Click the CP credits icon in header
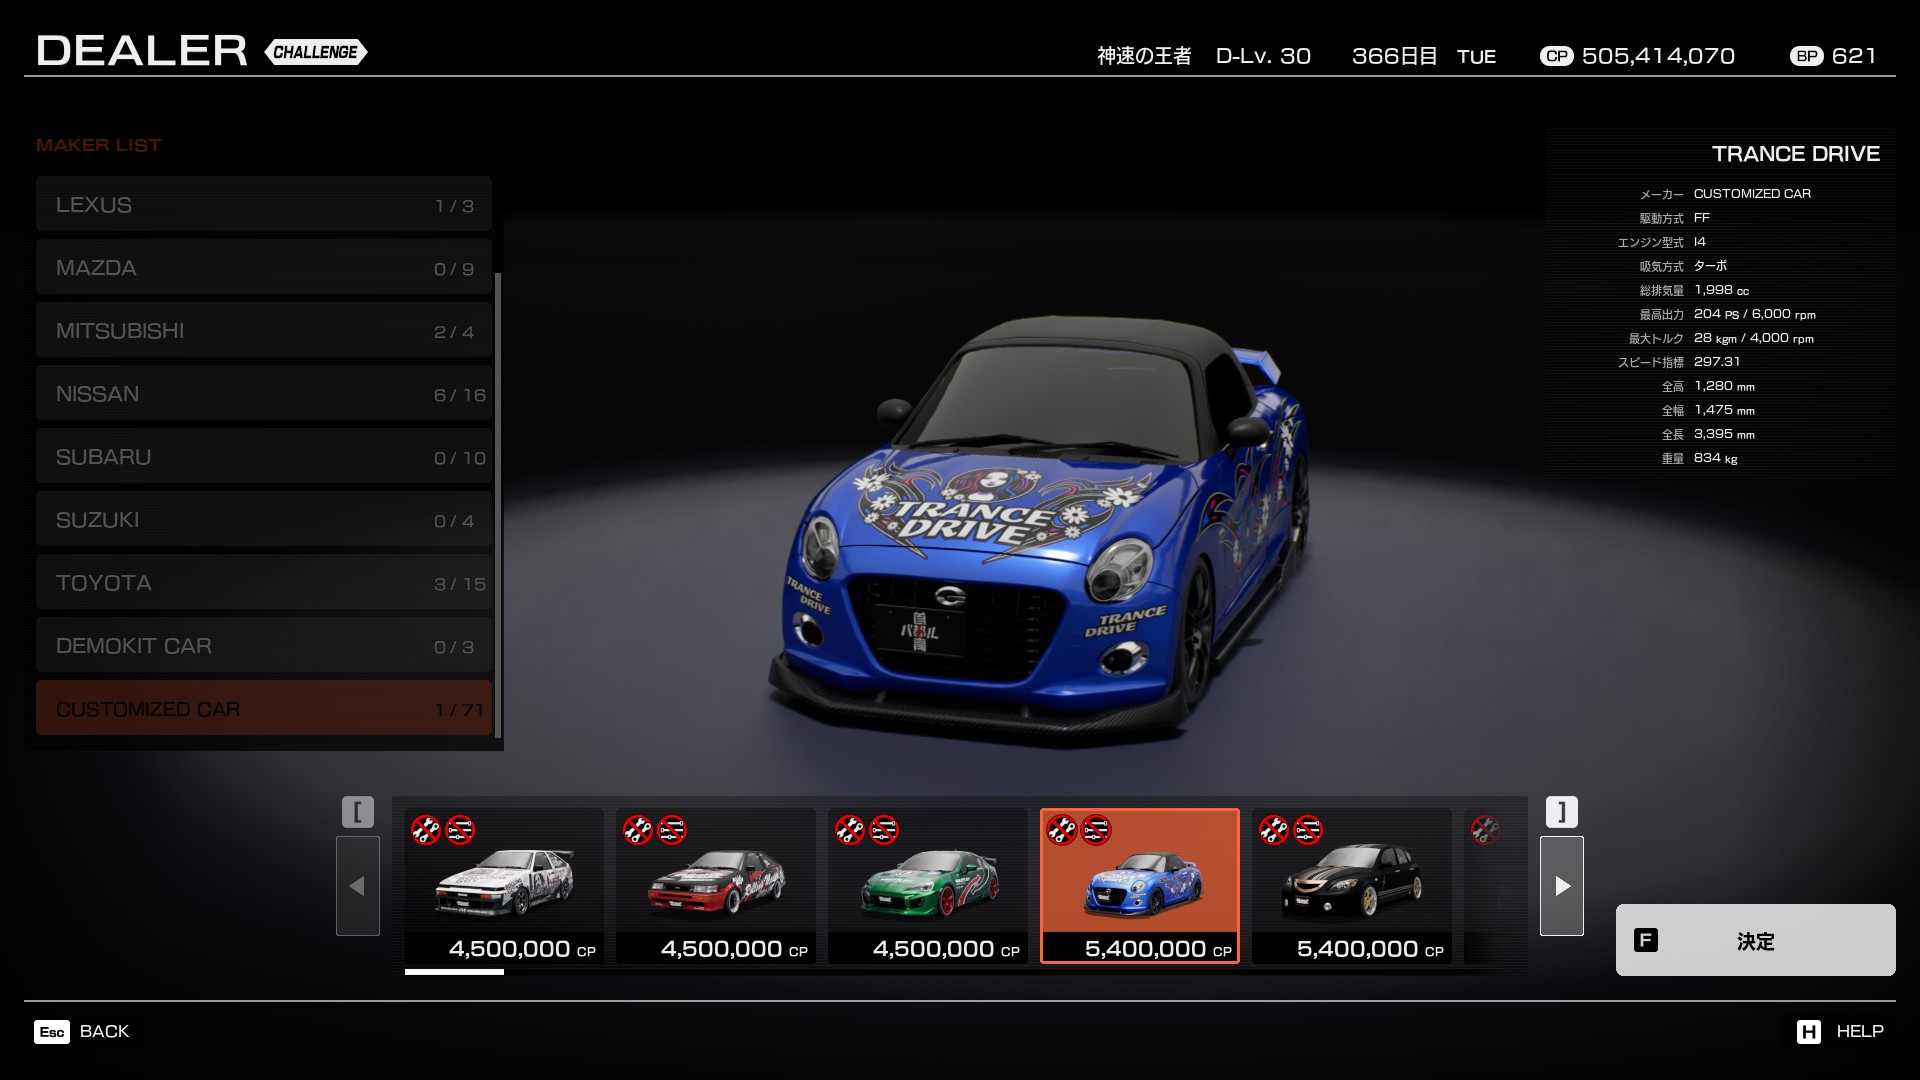This screenshot has height=1080, width=1920. [1556, 56]
